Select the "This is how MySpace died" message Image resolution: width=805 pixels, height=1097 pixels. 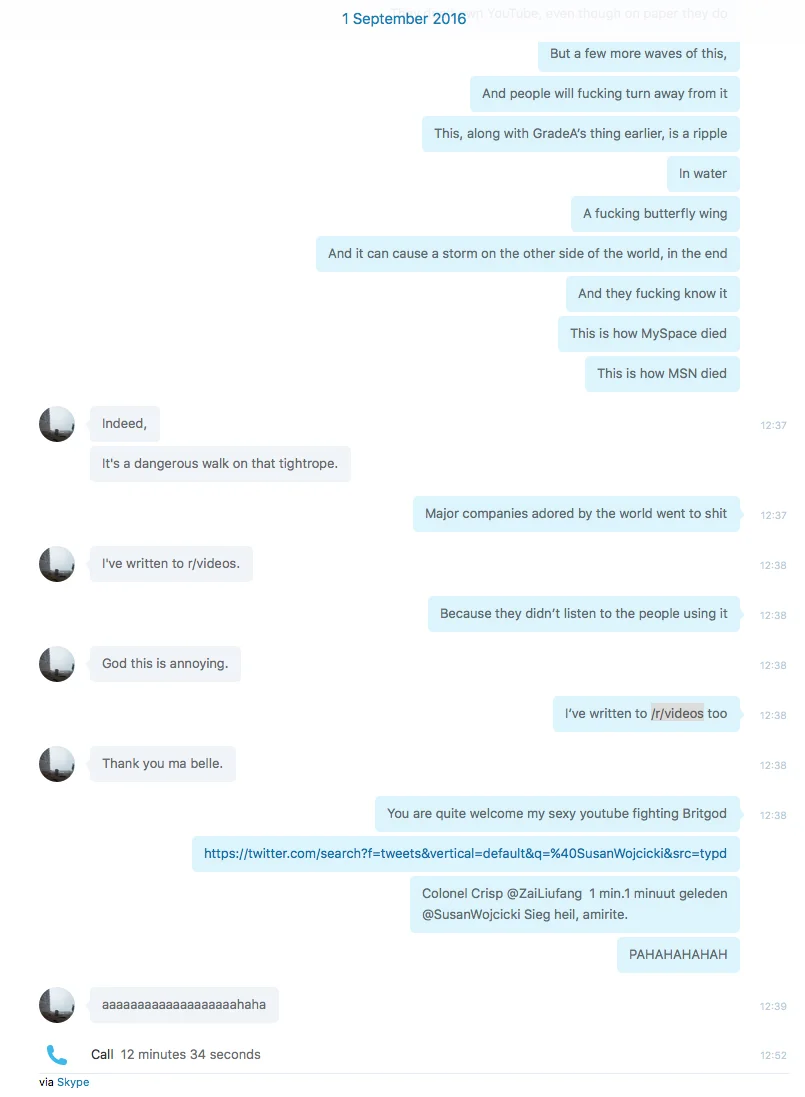[648, 334]
